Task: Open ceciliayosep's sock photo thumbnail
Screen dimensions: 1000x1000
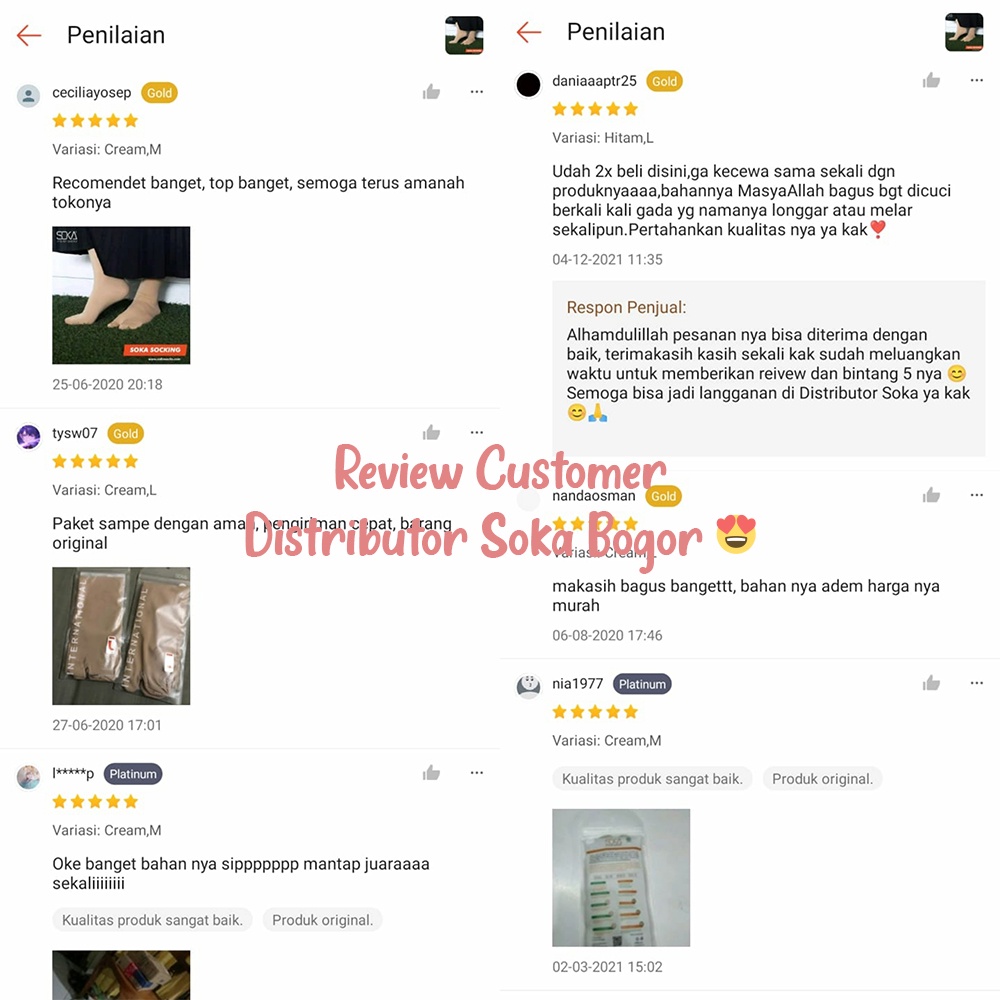Action: pyautogui.click(x=121, y=295)
